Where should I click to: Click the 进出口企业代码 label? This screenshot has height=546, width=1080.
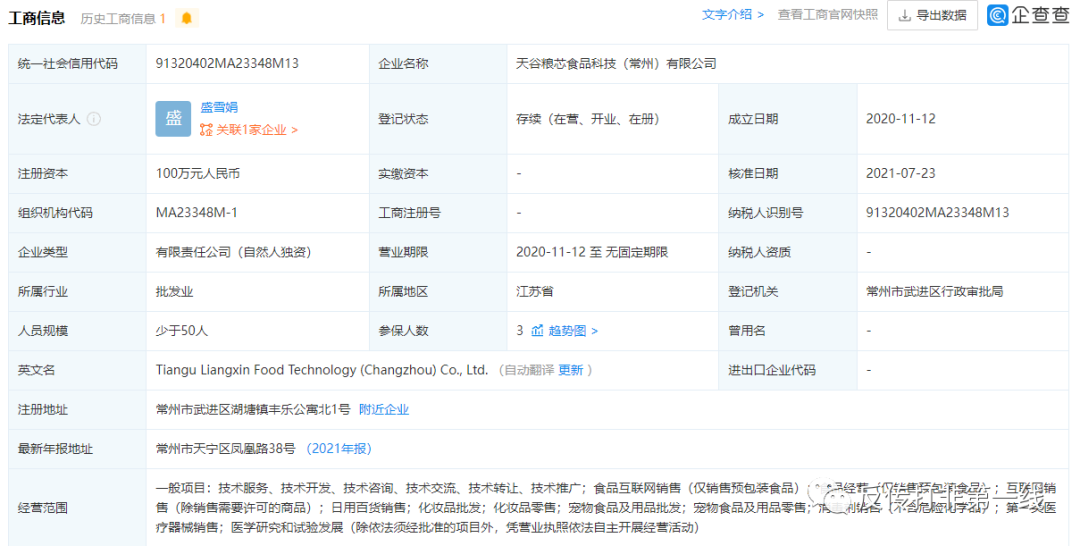(772, 370)
